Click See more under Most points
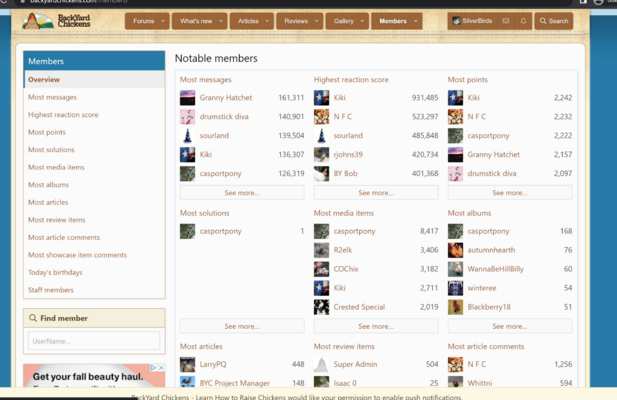This screenshot has height=400, width=617. (x=510, y=193)
